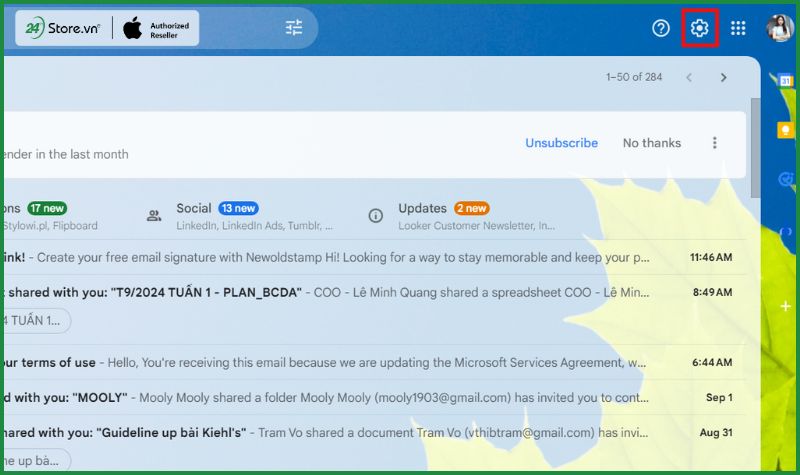The width and height of the screenshot is (800, 475).
Task: Click the Updates info icon
Action: click(x=376, y=216)
